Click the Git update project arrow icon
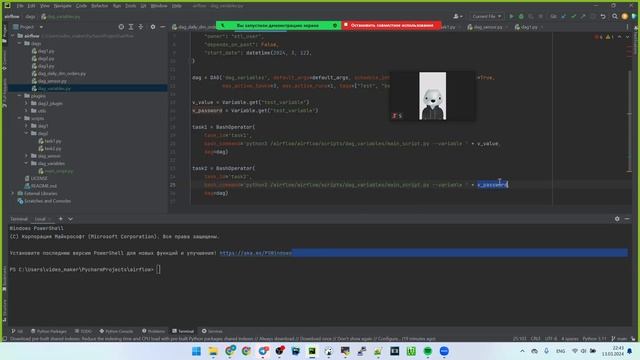This screenshot has width=640, height=360. tap(564, 16)
